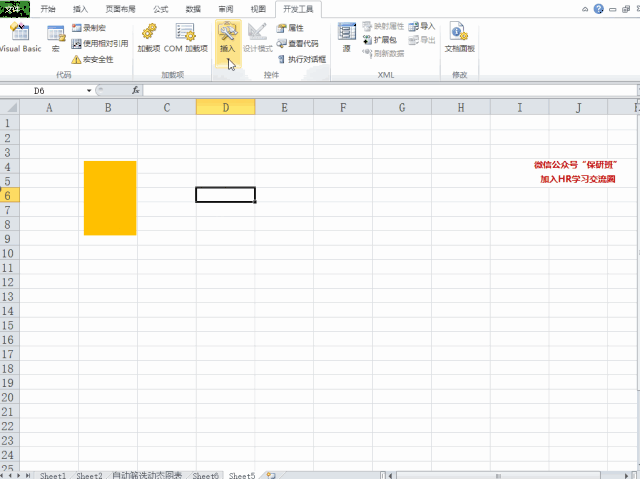Screen dimensions: 640x479
Task: Switch to the 审阅 ribbon tab
Action: tap(226, 9)
